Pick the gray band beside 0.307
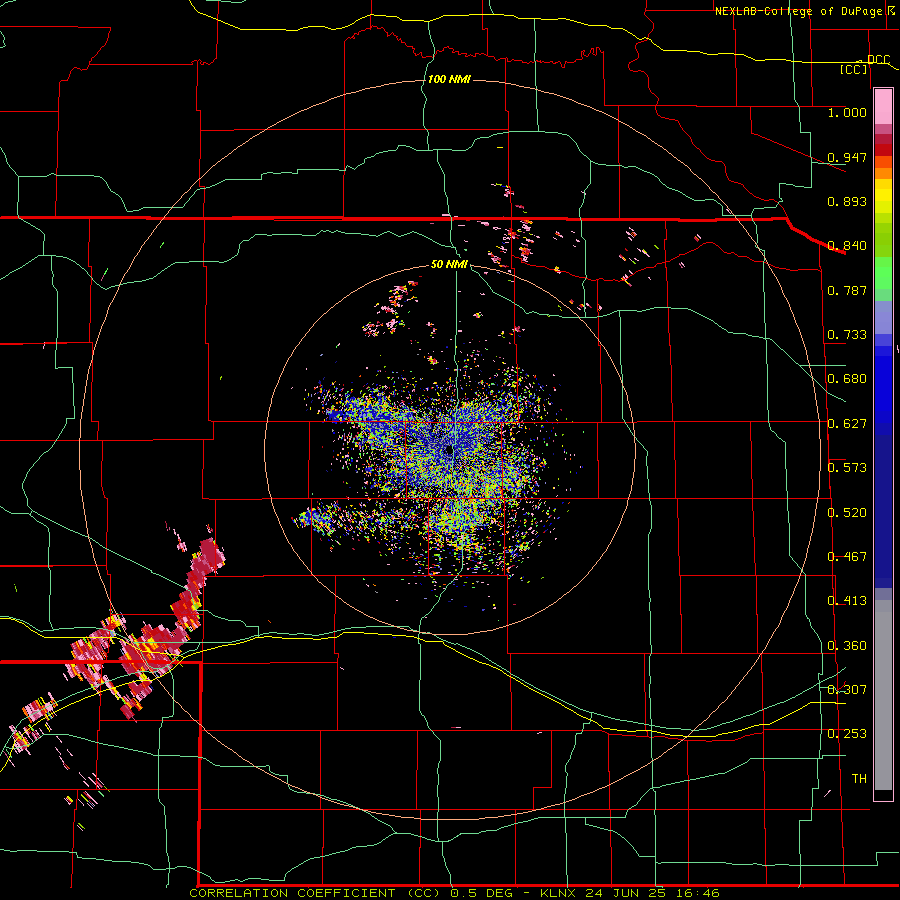 [883, 695]
